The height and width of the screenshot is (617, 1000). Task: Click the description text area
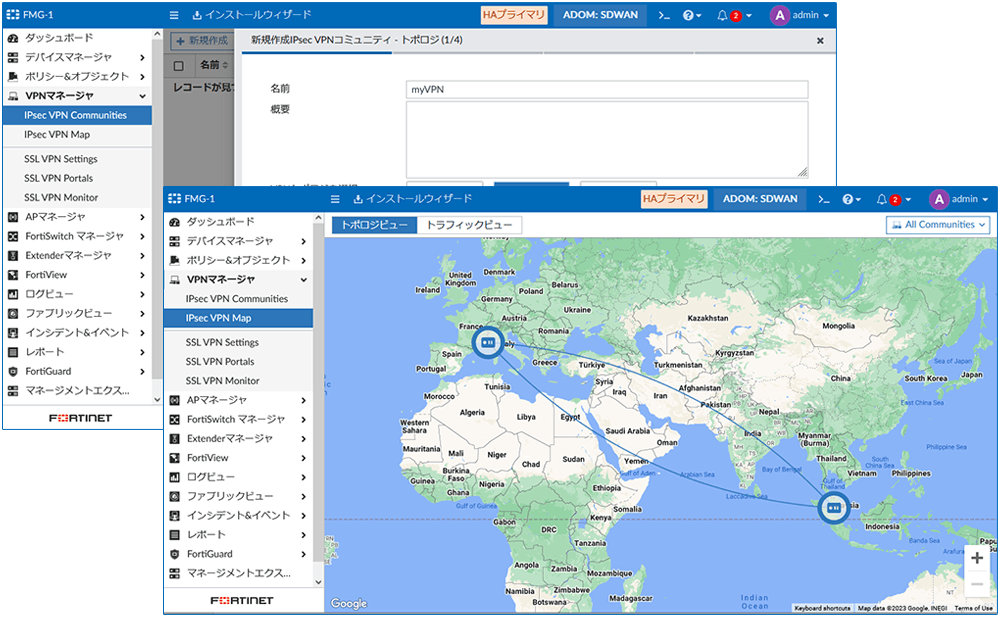coord(607,140)
